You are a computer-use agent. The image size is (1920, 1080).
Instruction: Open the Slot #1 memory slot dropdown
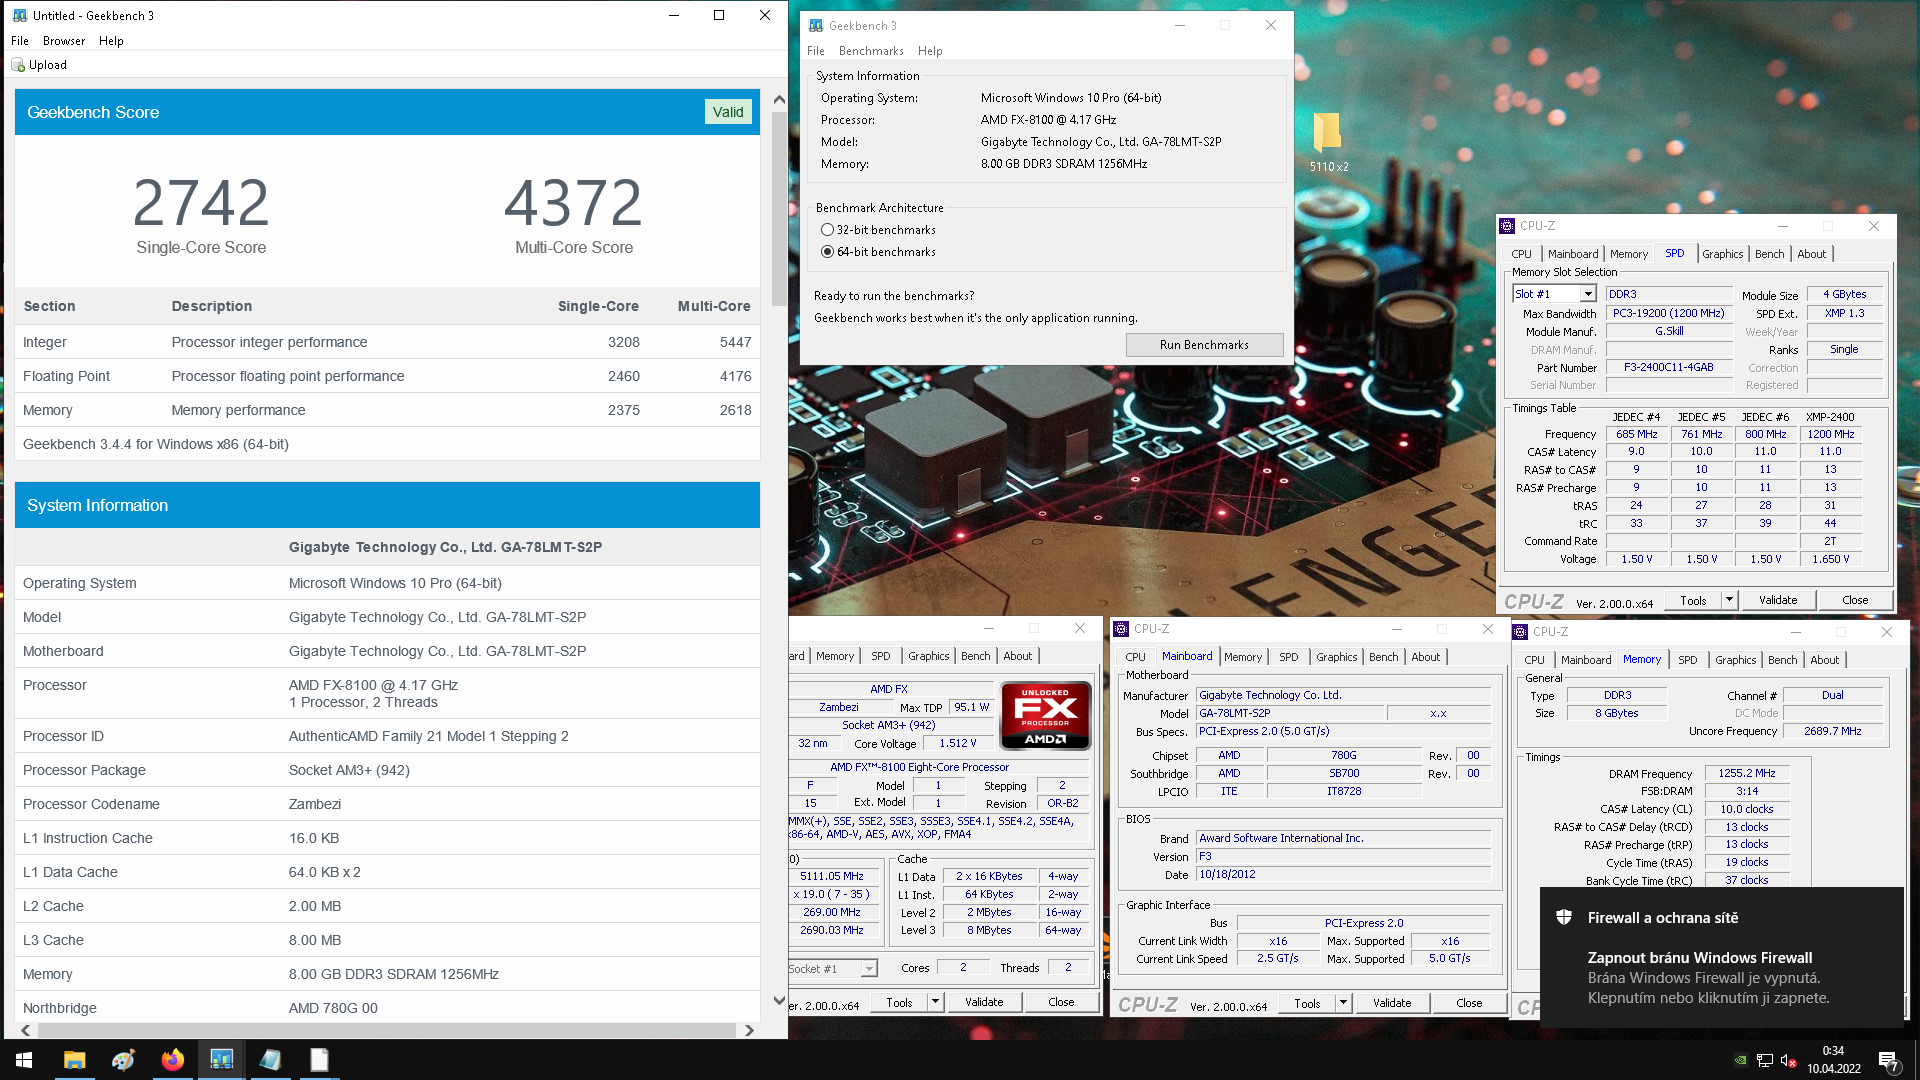point(1587,294)
